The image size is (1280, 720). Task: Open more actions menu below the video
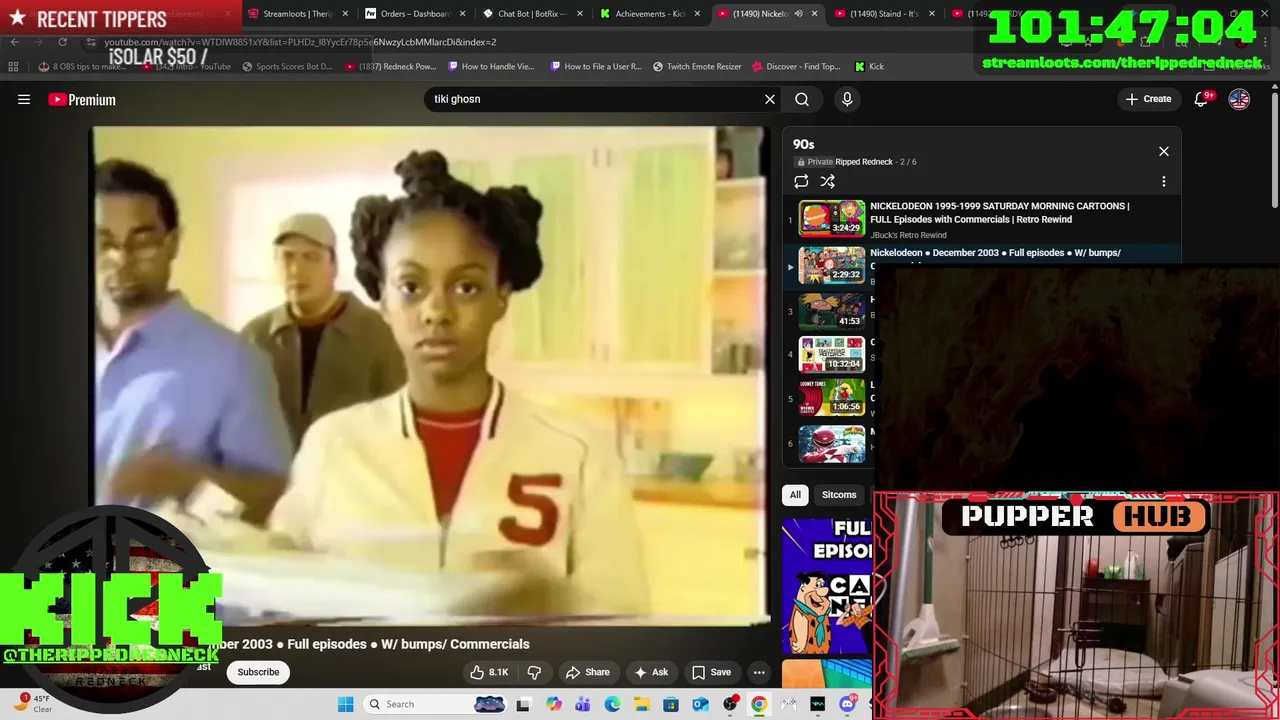(x=759, y=672)
